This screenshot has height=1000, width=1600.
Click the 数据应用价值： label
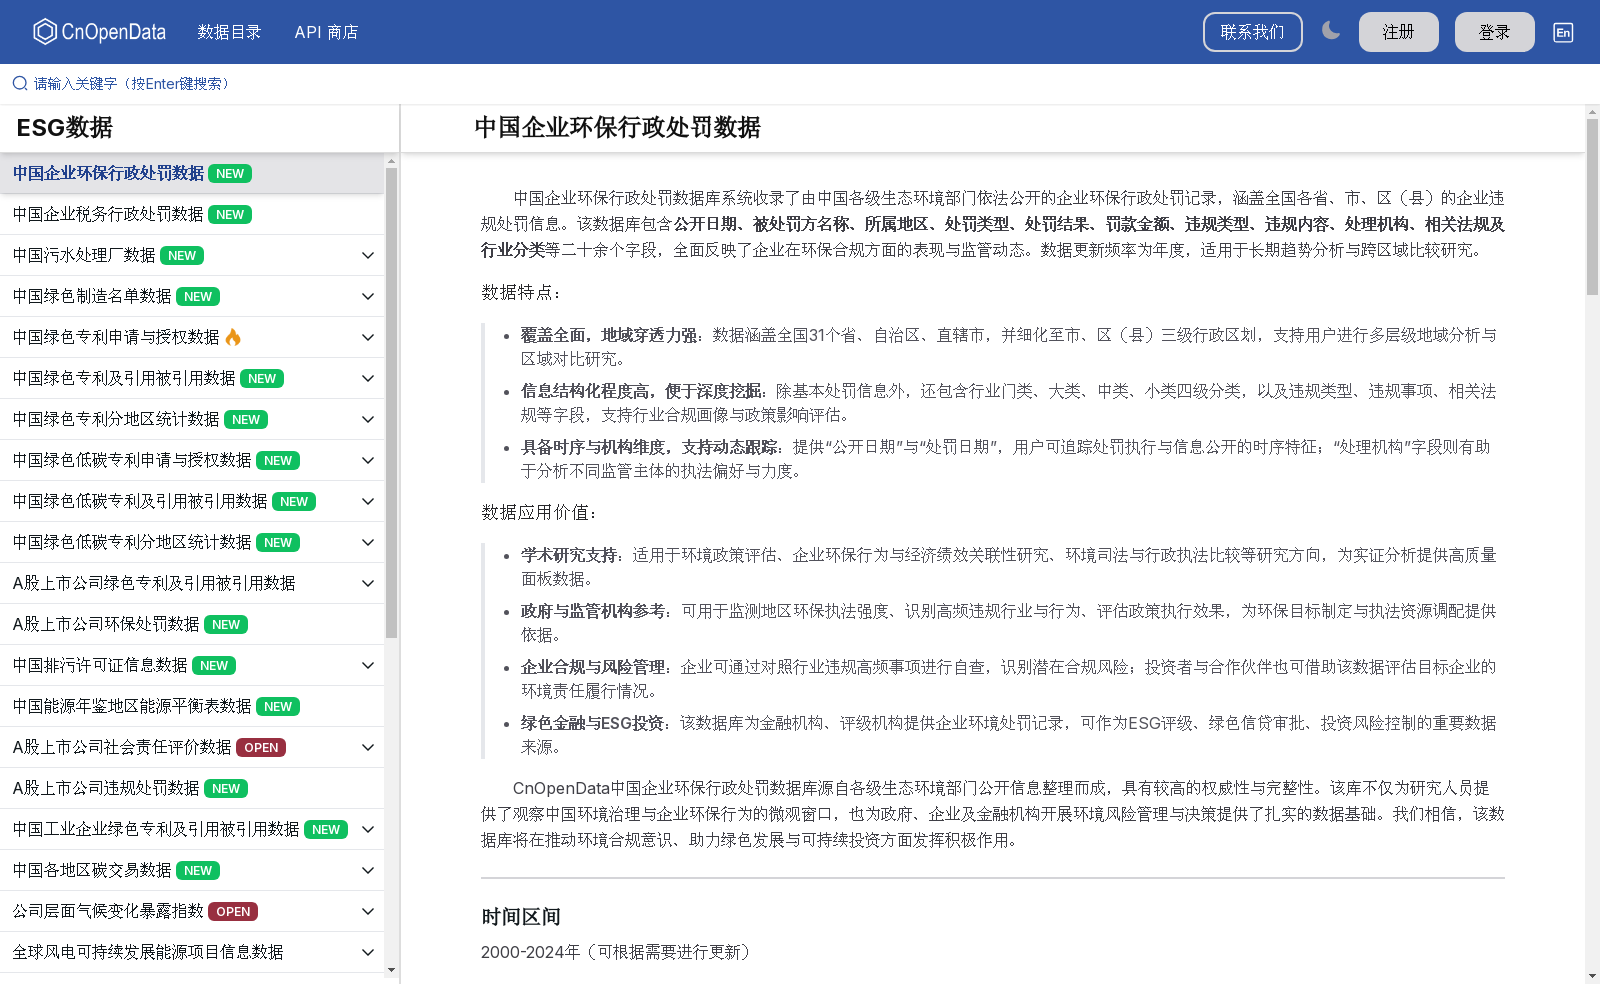(x=539, y=512)
